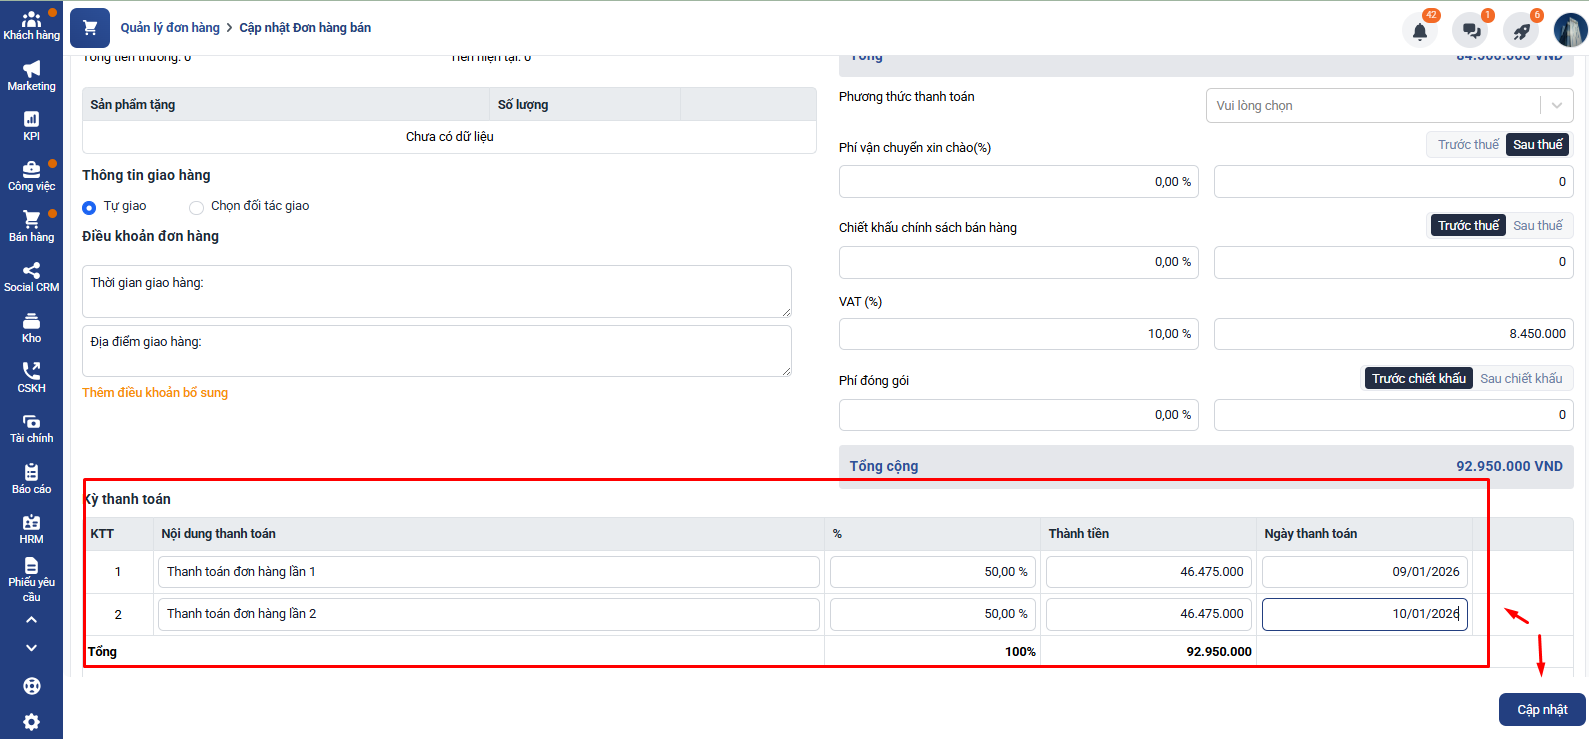Viewport: 1589px width, 739px height.
Task: Open the notifications bell icon
Action: tap(1419, 31)
